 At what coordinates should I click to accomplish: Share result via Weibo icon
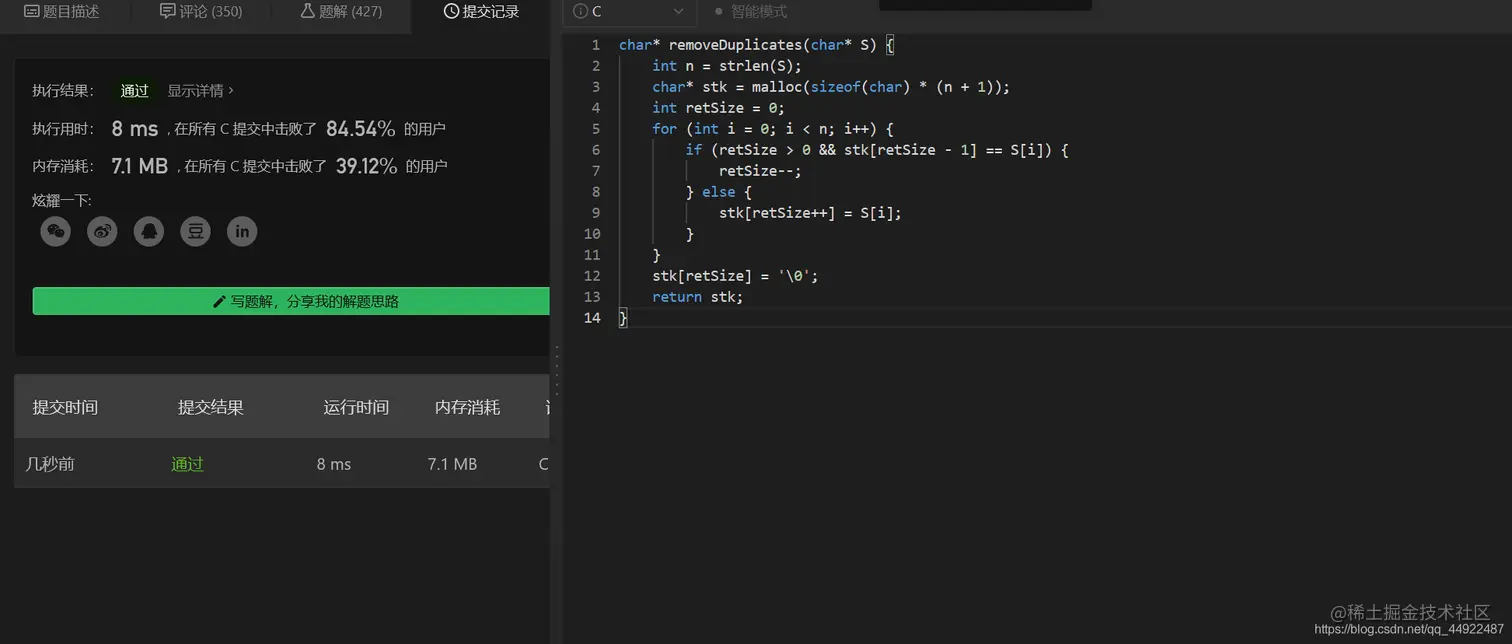tap(102, 232)
